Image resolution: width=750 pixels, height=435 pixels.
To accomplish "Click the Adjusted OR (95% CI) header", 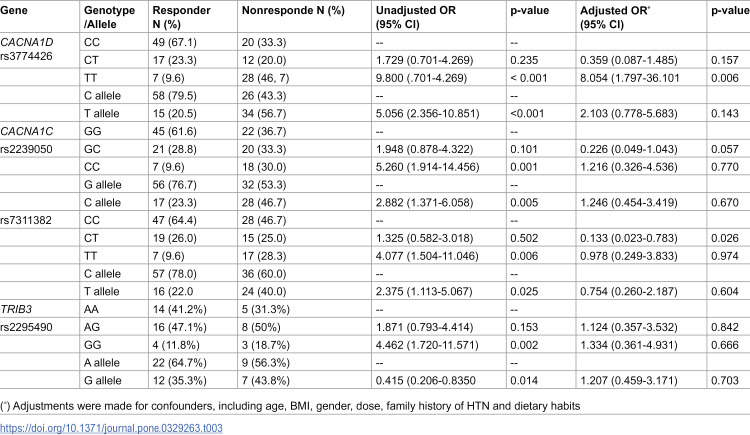I will 615,17.
